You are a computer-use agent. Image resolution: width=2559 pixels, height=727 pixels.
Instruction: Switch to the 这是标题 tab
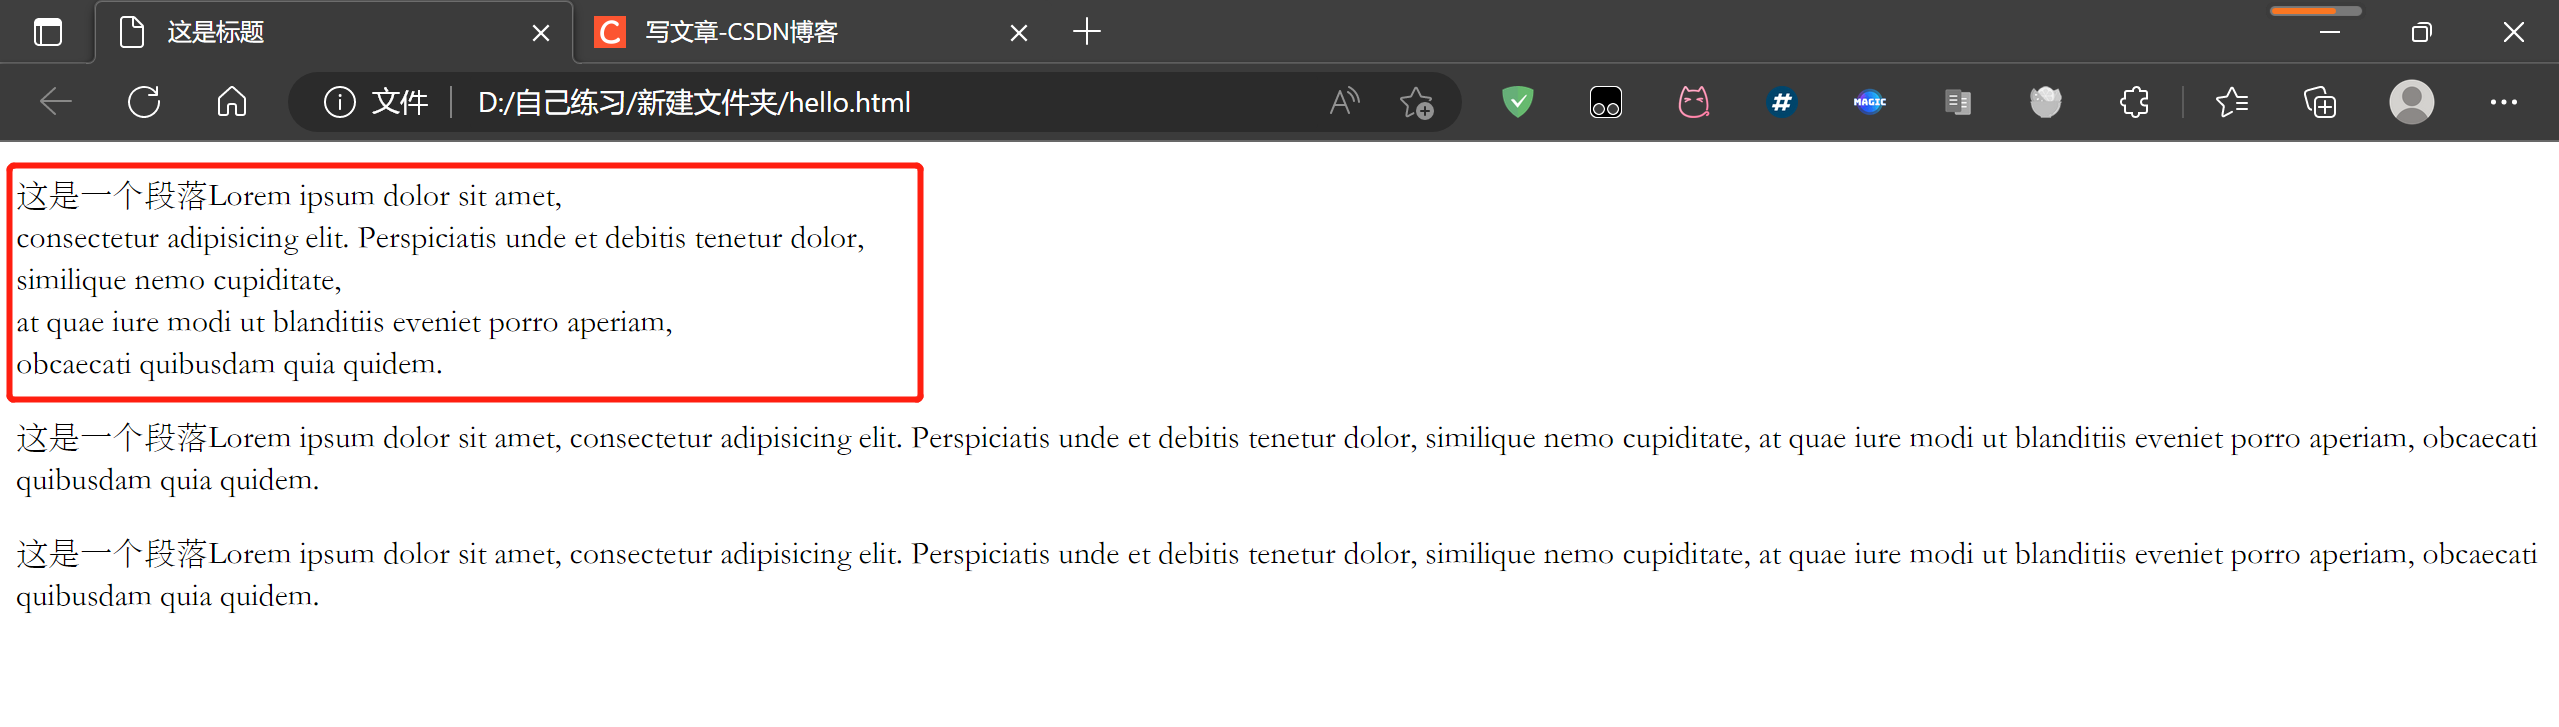pyautogui.click(x=333, y=32)
